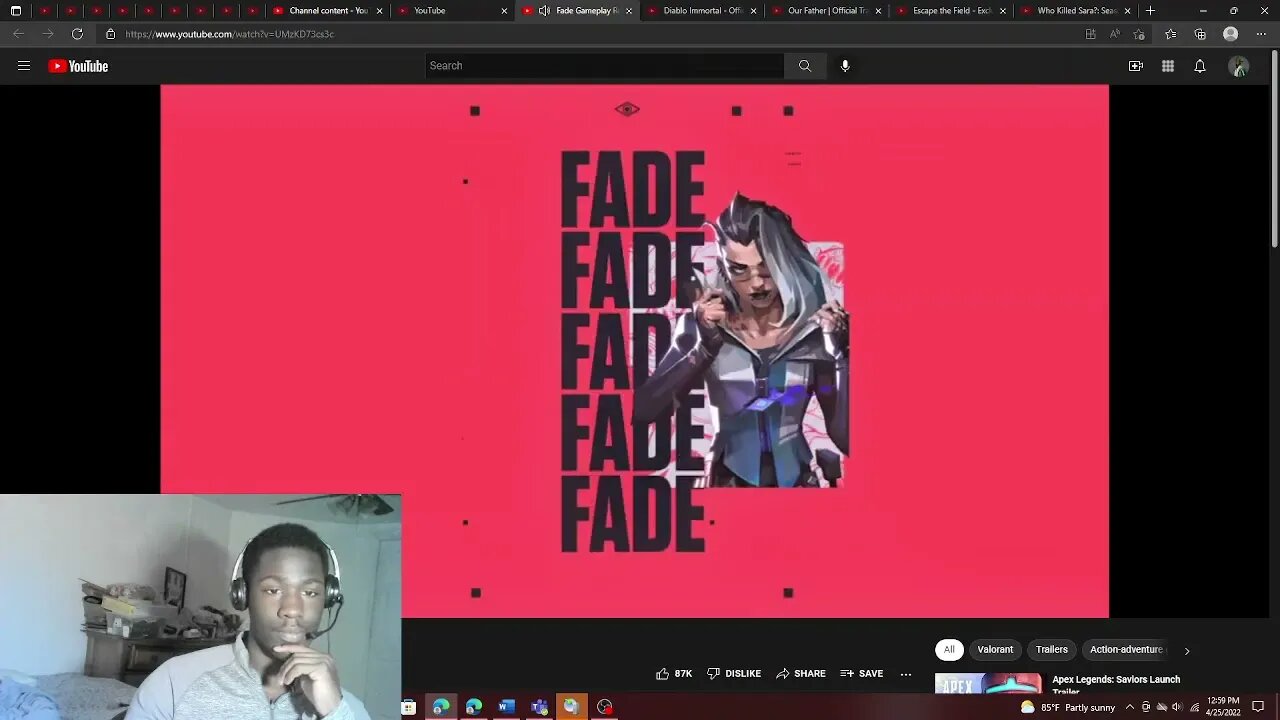This screenshot has height=720, width=1280.
Task: View site info lock icon
Action: pyautogui.click(x=110, y=34)
